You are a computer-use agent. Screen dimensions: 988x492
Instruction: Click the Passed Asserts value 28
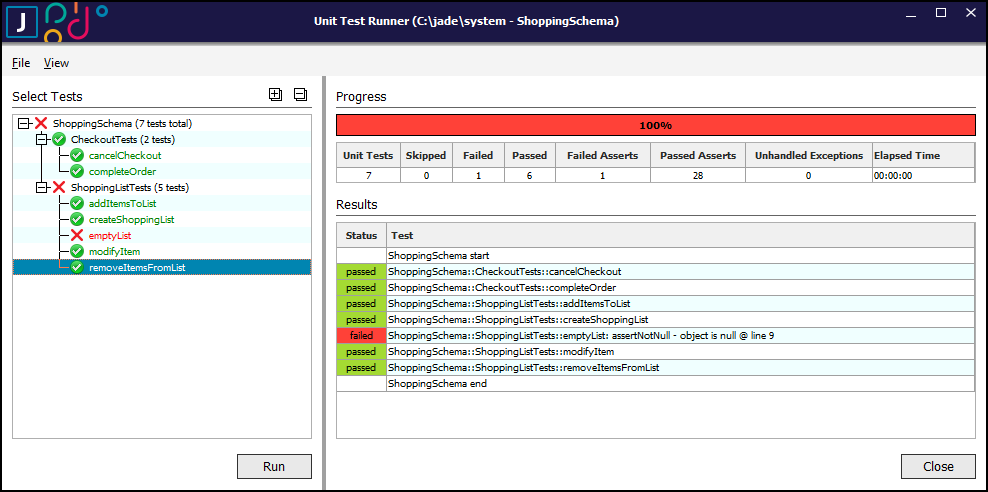coord(698,176)
